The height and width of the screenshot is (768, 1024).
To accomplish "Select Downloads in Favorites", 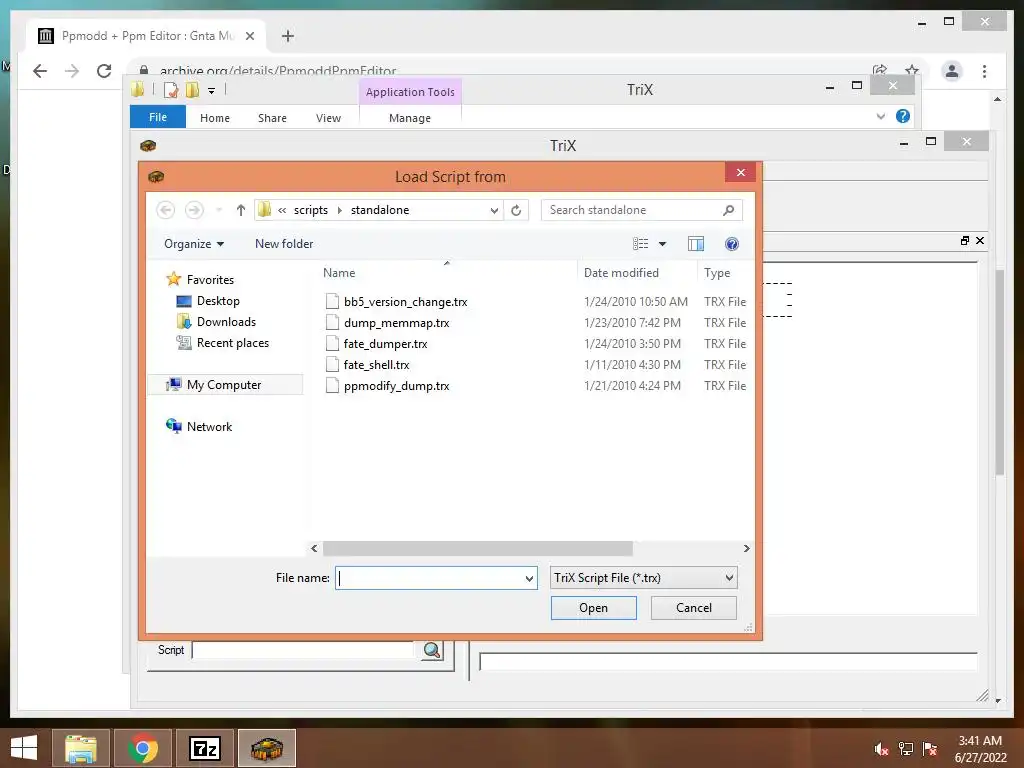I will click(x=226, y=322).
